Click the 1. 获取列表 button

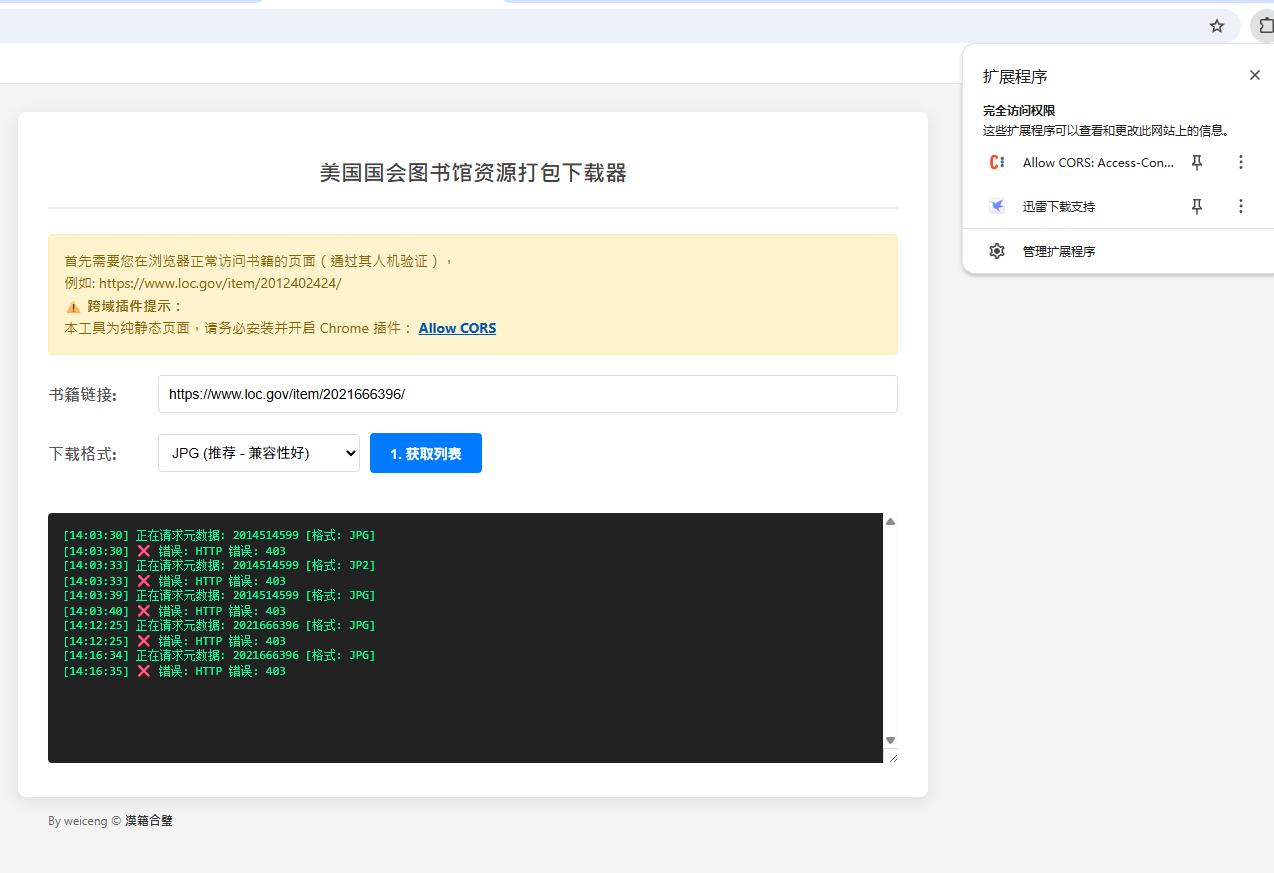click(x=426, y=453)
